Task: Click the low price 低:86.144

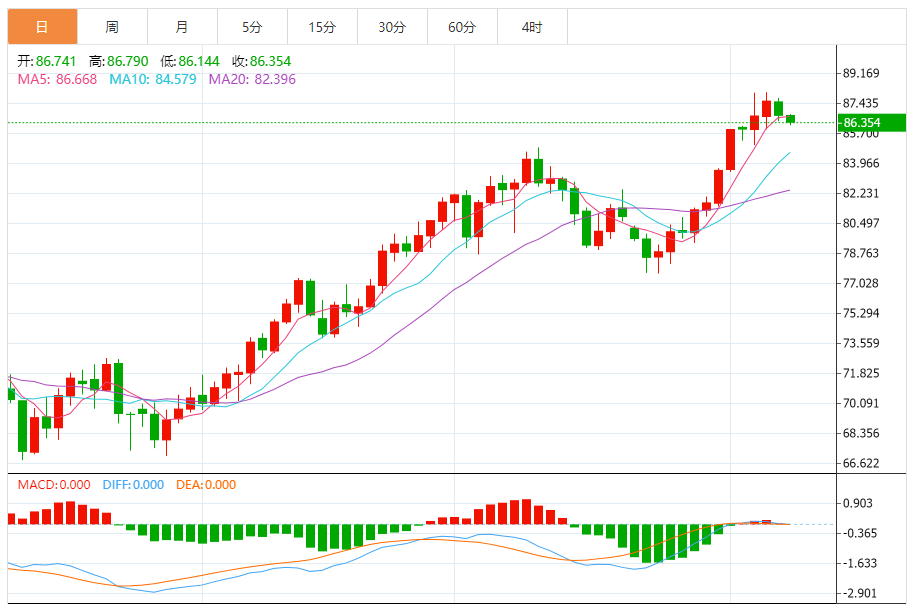Action: [x=190, y=61]
